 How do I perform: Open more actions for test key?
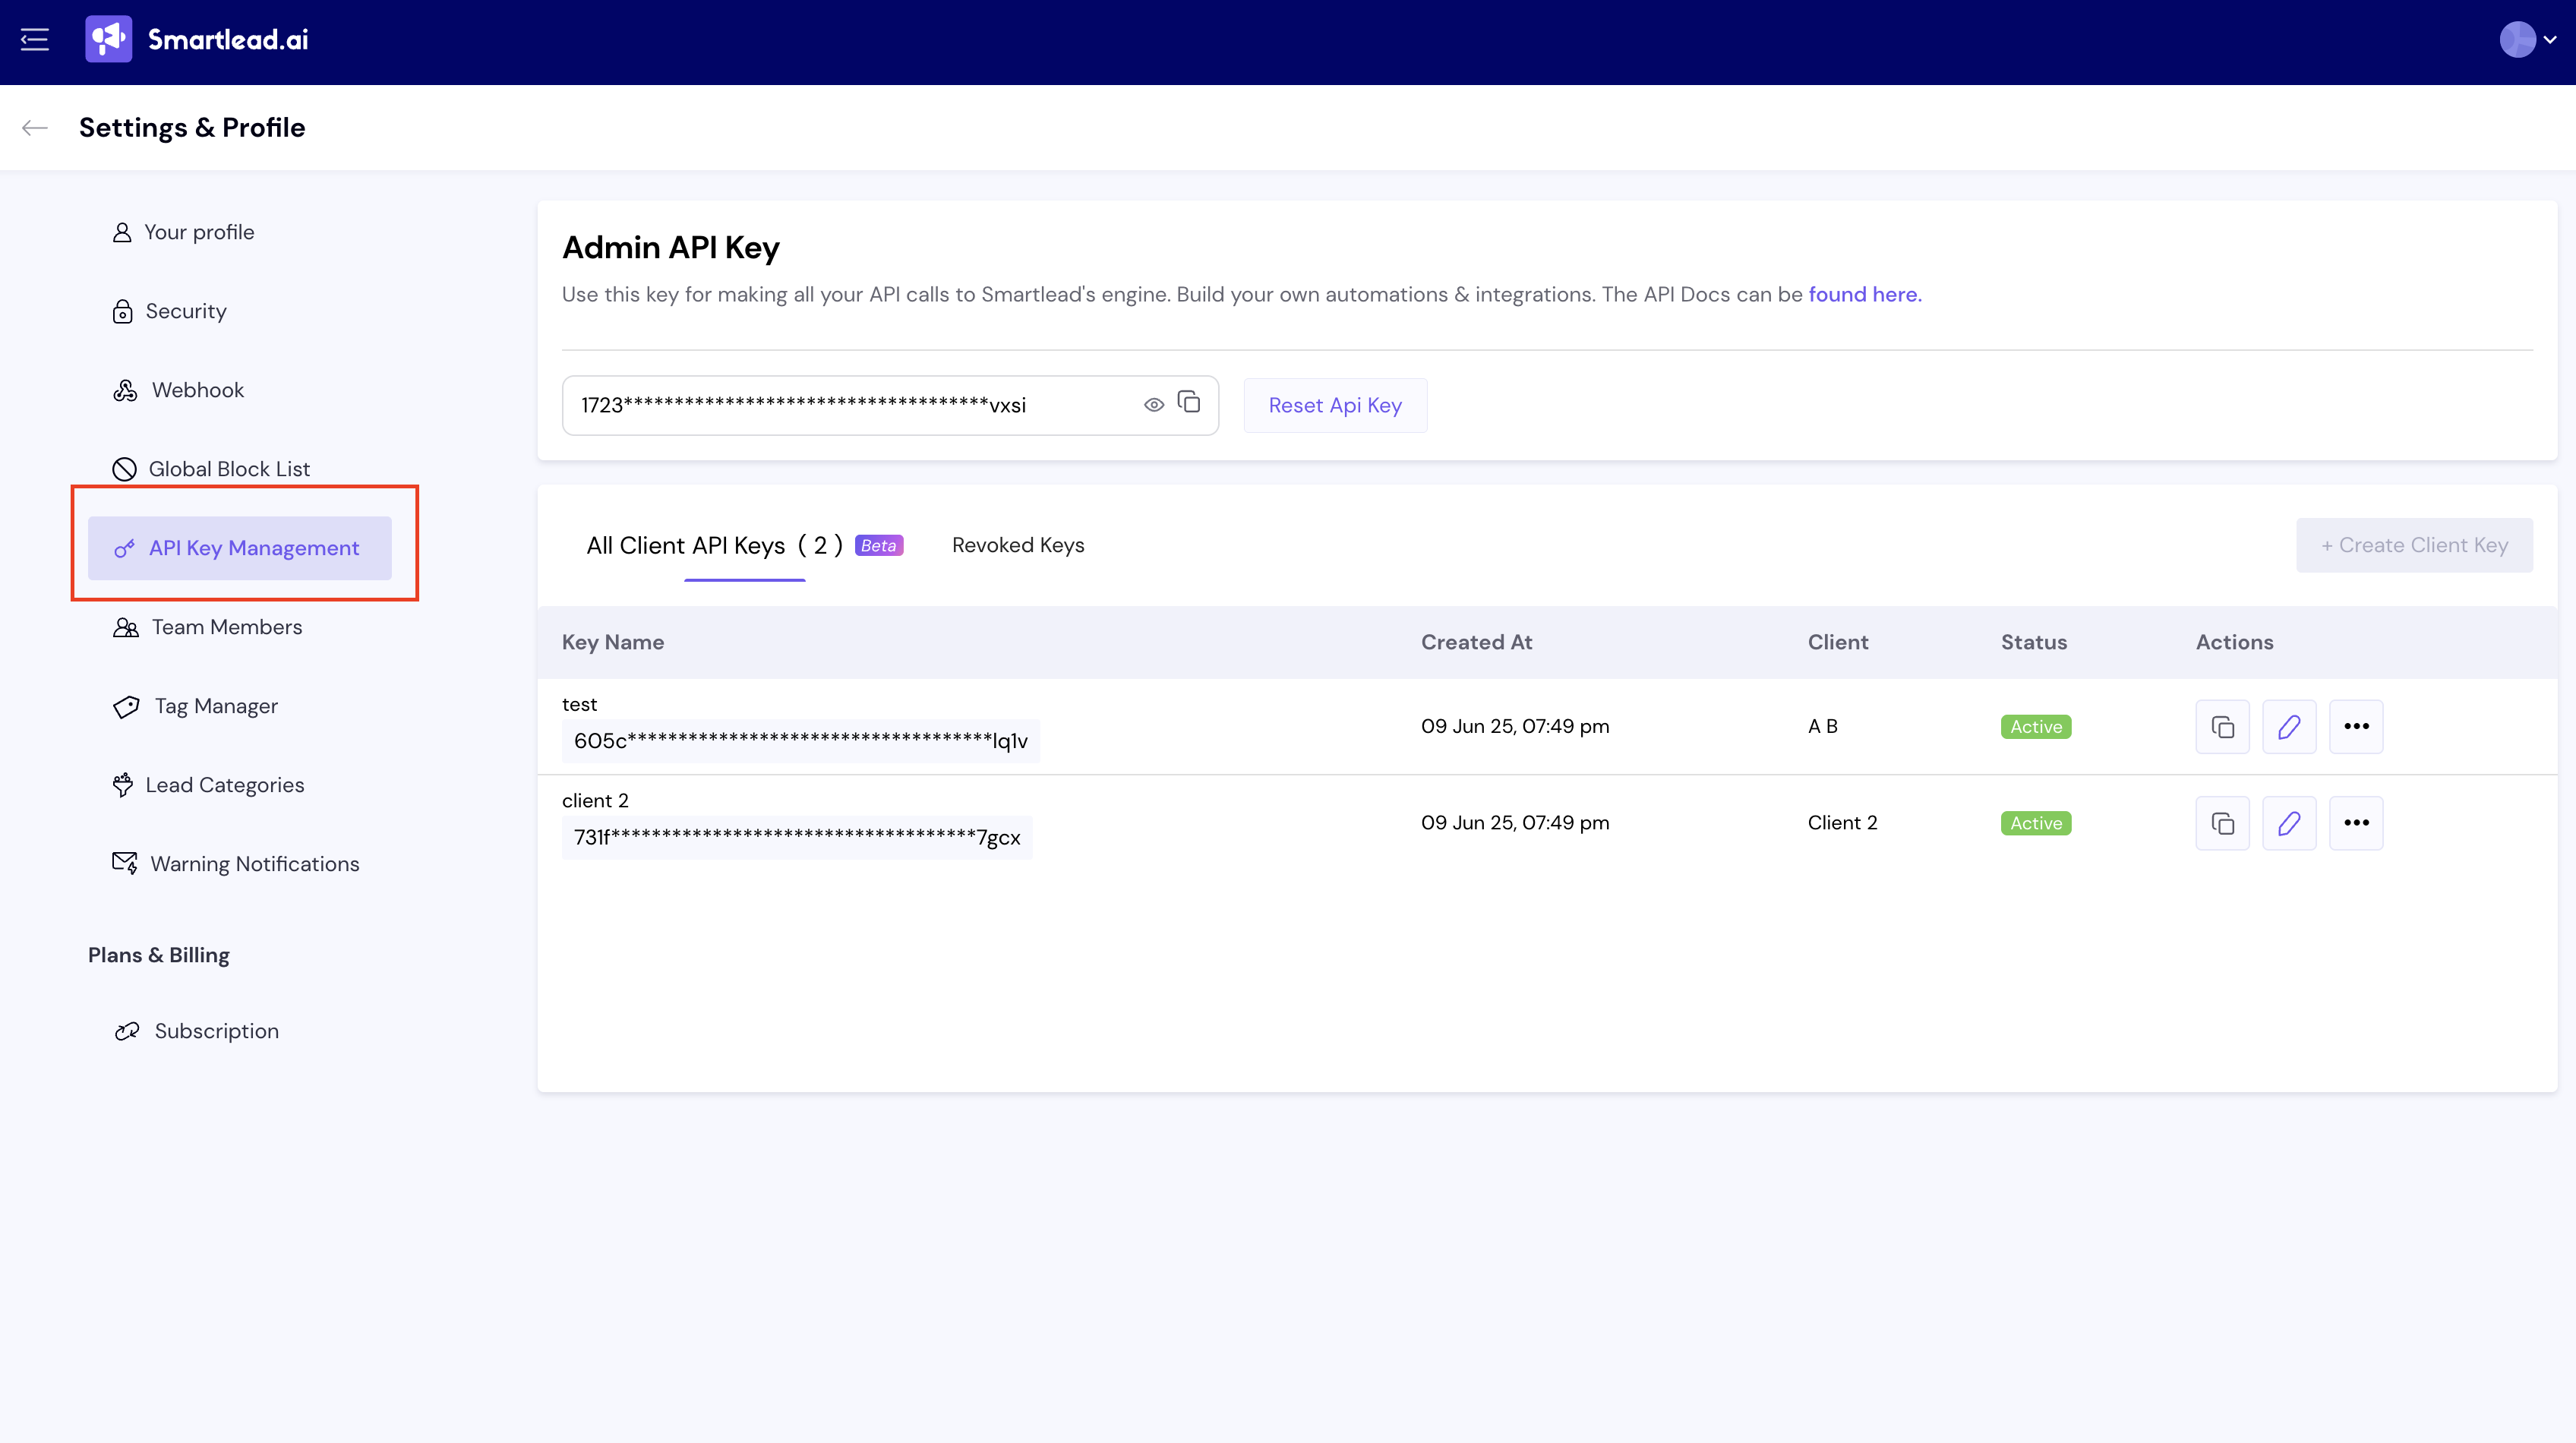[2356, 727]
